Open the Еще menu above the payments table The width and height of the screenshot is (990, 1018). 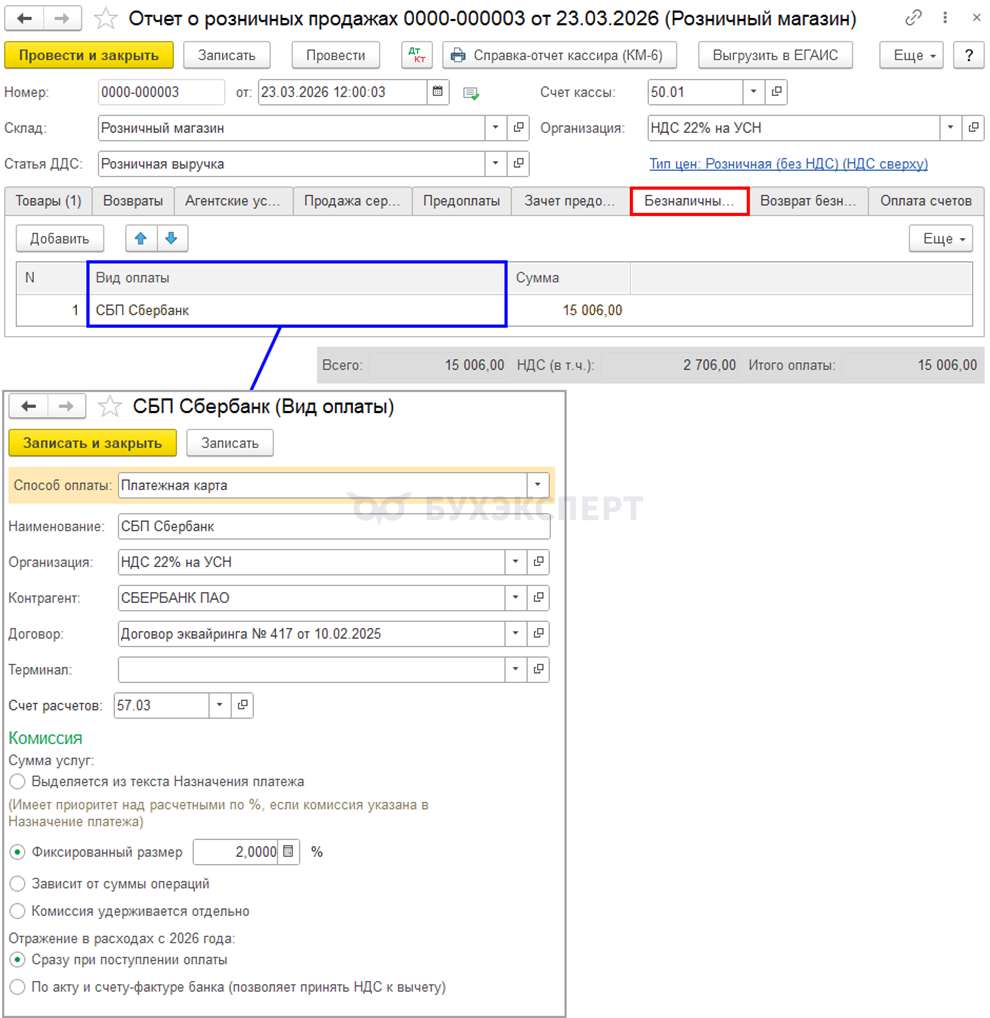click(x=941, y=238)
